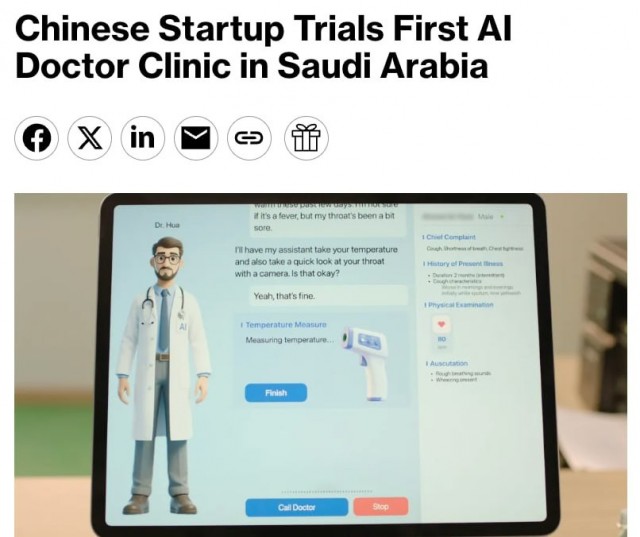The image size is (640, 537).
Task: Click the heart rate icon under Physical Examination
Action: pyautogui.click(x=441, y=324)
